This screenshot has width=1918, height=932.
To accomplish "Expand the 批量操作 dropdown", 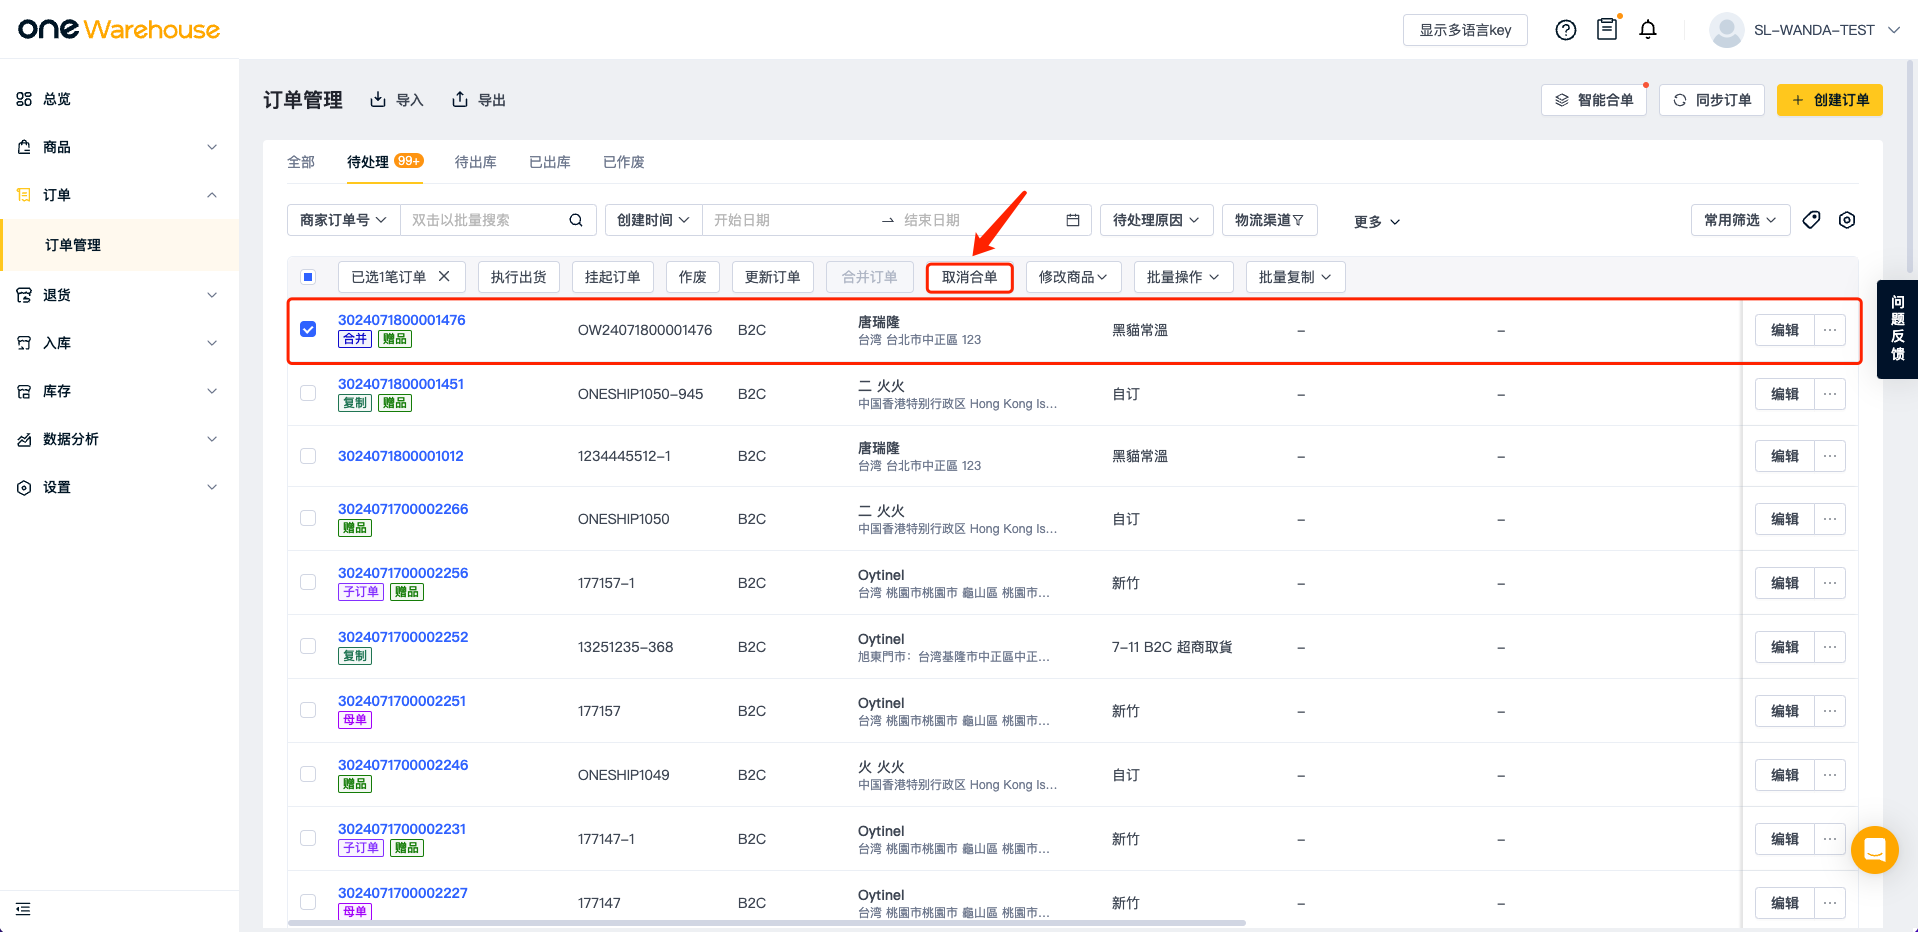I will click(1183, 277).
